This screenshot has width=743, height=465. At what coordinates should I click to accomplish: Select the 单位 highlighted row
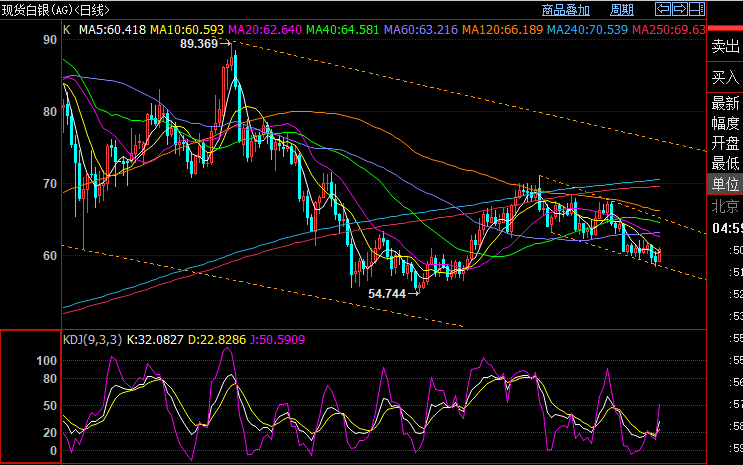tap(725, 184)
